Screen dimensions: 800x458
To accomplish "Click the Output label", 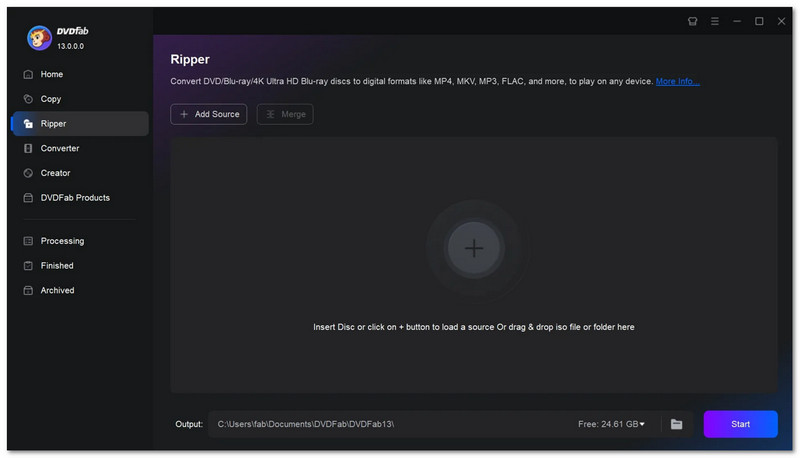I will point(189,424).
